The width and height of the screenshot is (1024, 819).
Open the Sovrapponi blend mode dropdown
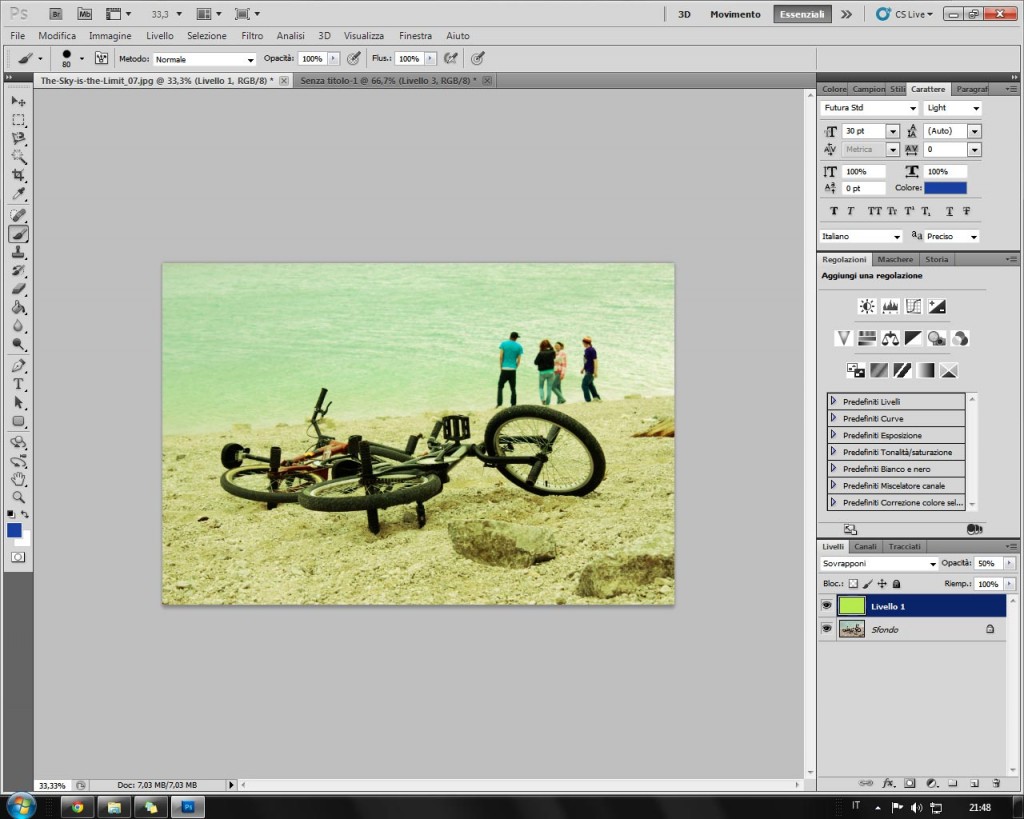click(x=880, y=564)
